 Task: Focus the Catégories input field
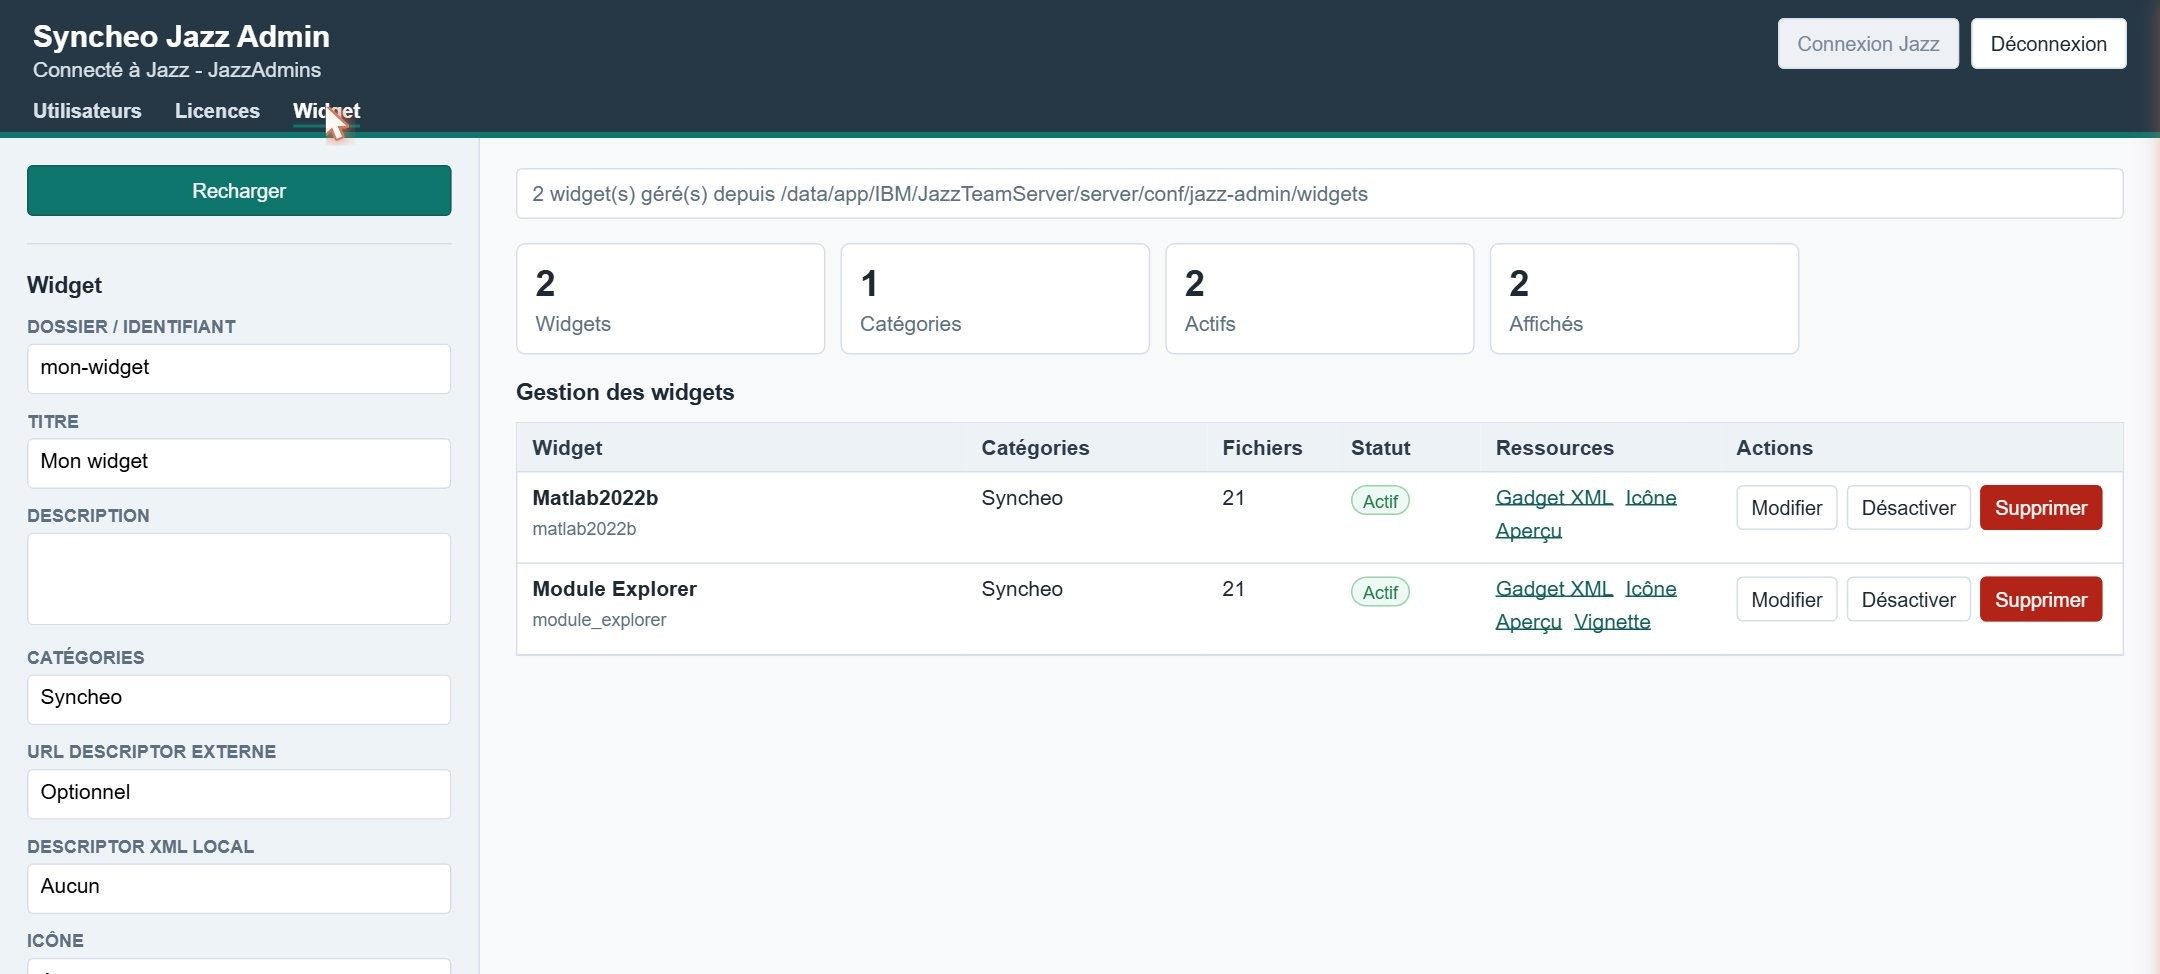click(239, 699)
